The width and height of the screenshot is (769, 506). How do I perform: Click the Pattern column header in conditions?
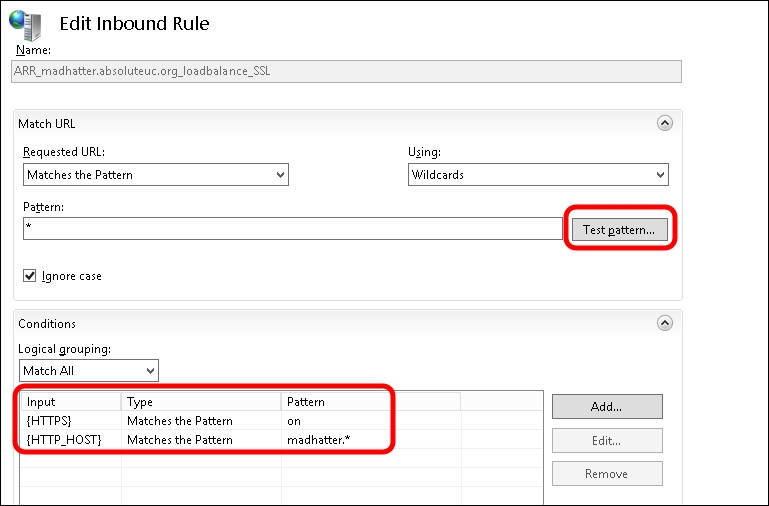point(369,402)
